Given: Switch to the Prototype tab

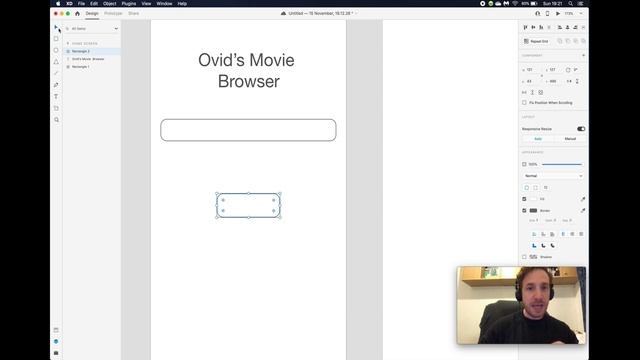Looking at the screenshot, I should pos(113,13).
